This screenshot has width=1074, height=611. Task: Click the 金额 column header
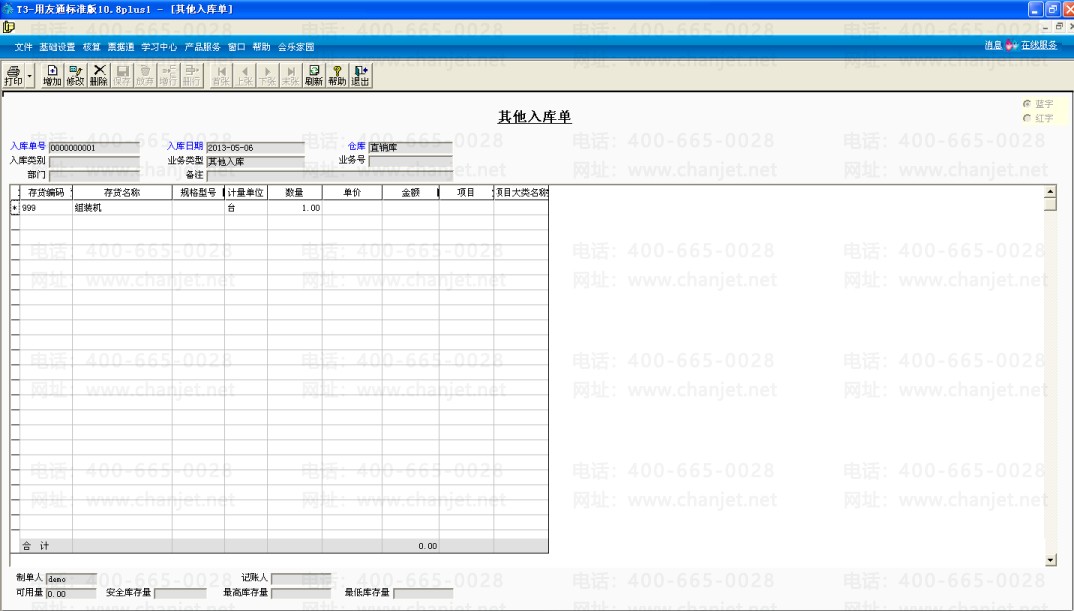[410, 192]
